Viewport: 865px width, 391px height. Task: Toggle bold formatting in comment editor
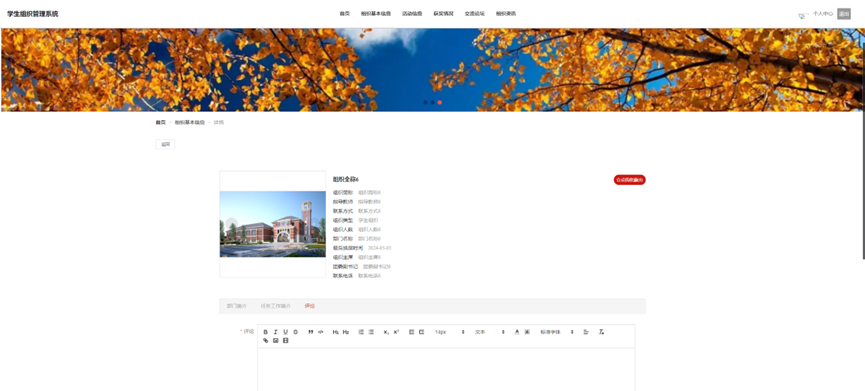(265, 332)
